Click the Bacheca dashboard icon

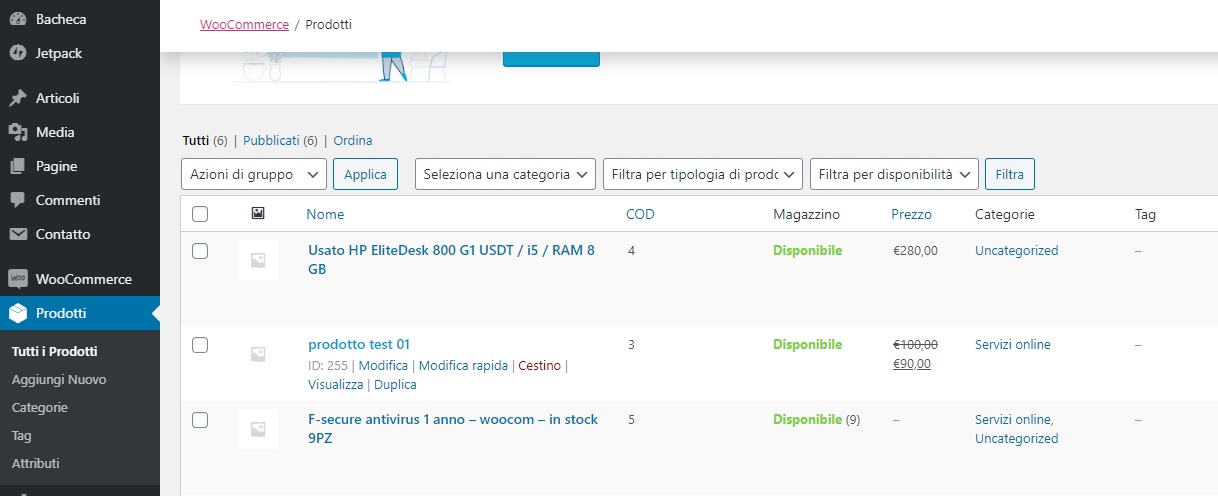[x=17, y=19]
